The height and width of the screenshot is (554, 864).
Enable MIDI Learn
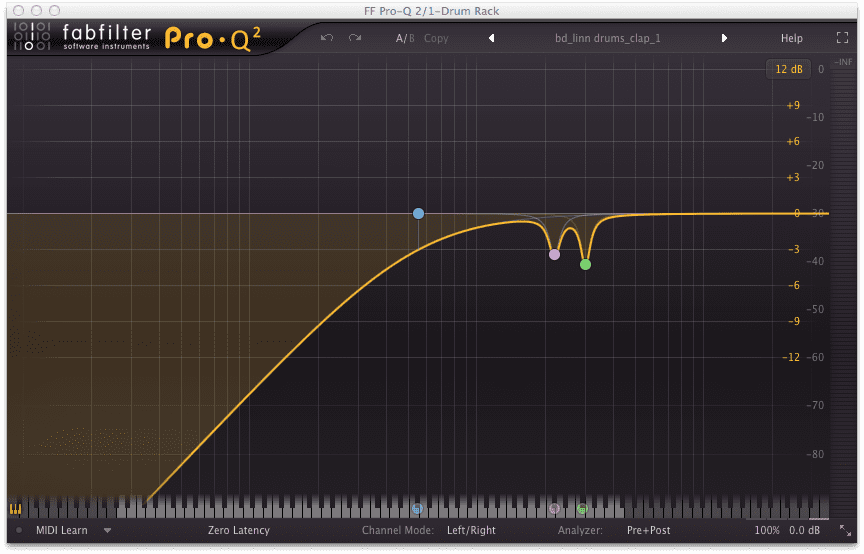click(62, 530)
